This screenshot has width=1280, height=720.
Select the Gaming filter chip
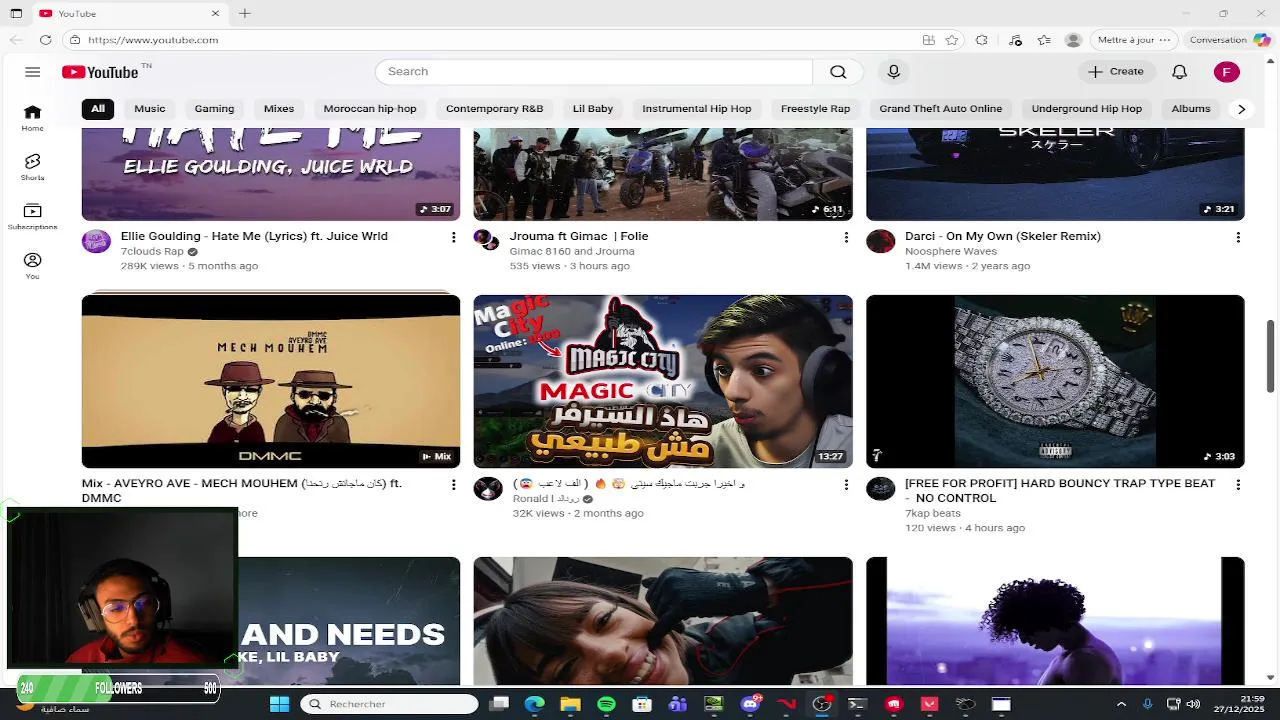coord(214,109)
